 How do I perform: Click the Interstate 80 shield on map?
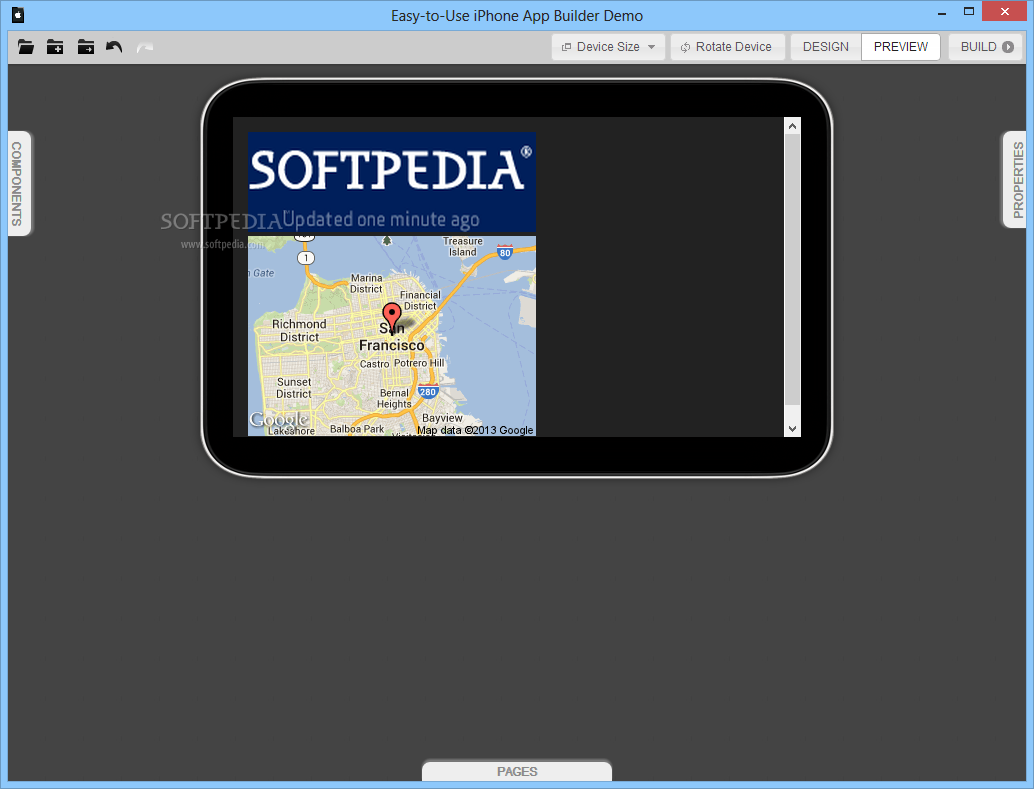click(505, 252)
